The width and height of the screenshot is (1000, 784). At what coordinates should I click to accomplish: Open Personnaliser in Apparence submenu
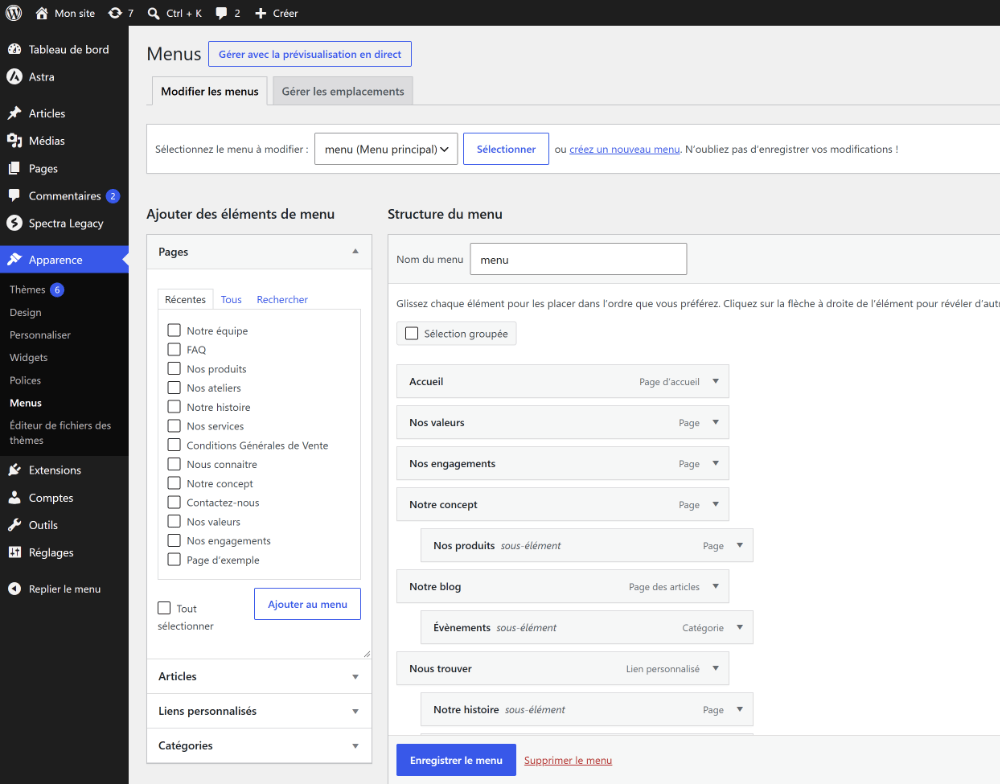(x=40, y=334)
